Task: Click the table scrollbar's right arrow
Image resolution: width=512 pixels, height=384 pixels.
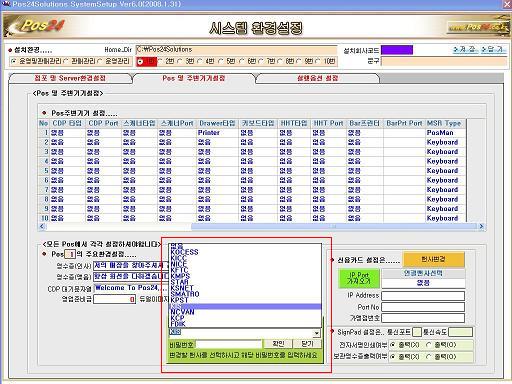Action: point(481,227)
